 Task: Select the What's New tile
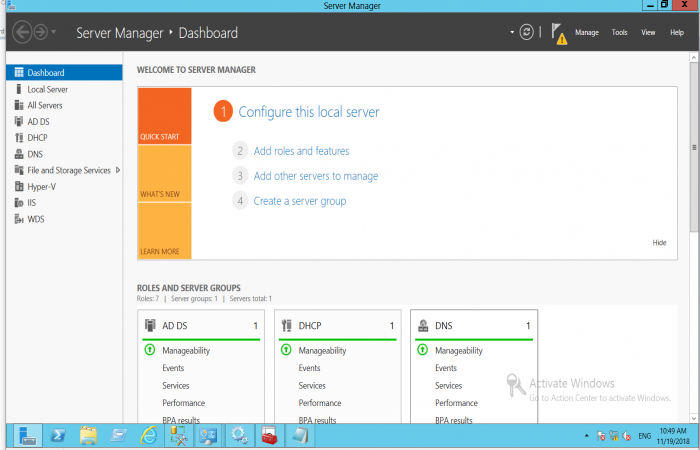[x=164, y=174]
